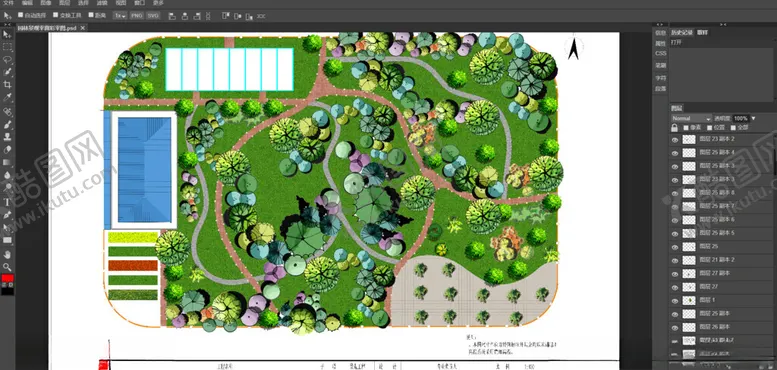Pick the Eyedropper tool
777x370 pixels.
click(7, 97)
